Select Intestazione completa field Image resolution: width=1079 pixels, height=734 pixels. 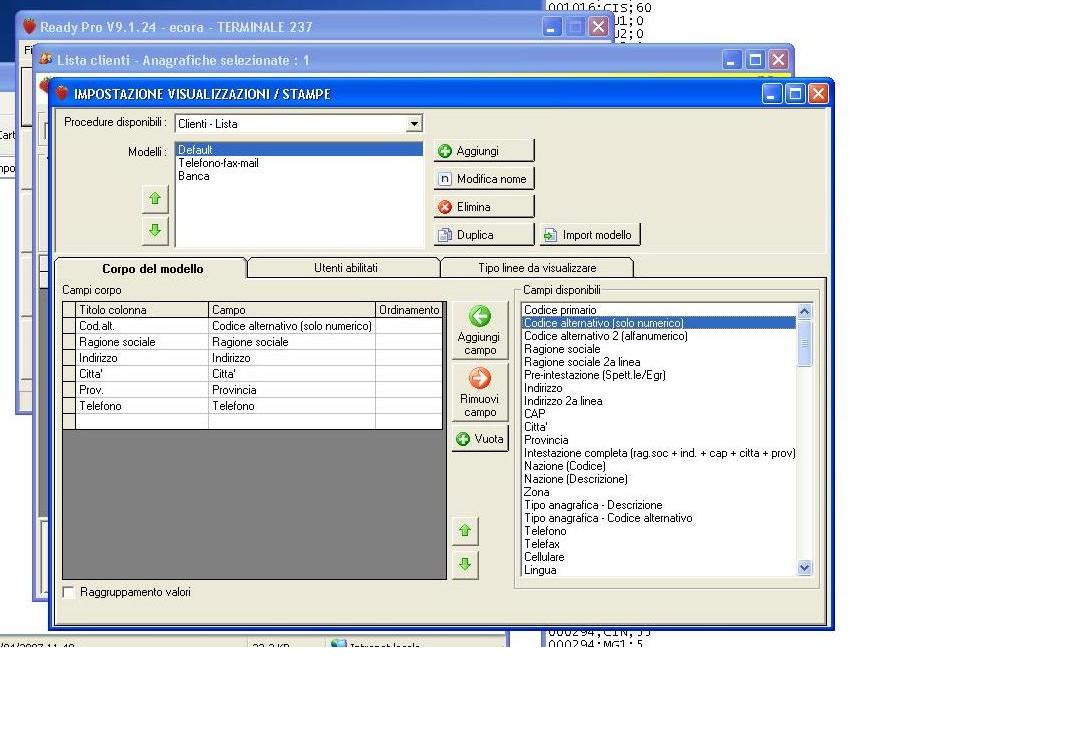pos(658,453)
